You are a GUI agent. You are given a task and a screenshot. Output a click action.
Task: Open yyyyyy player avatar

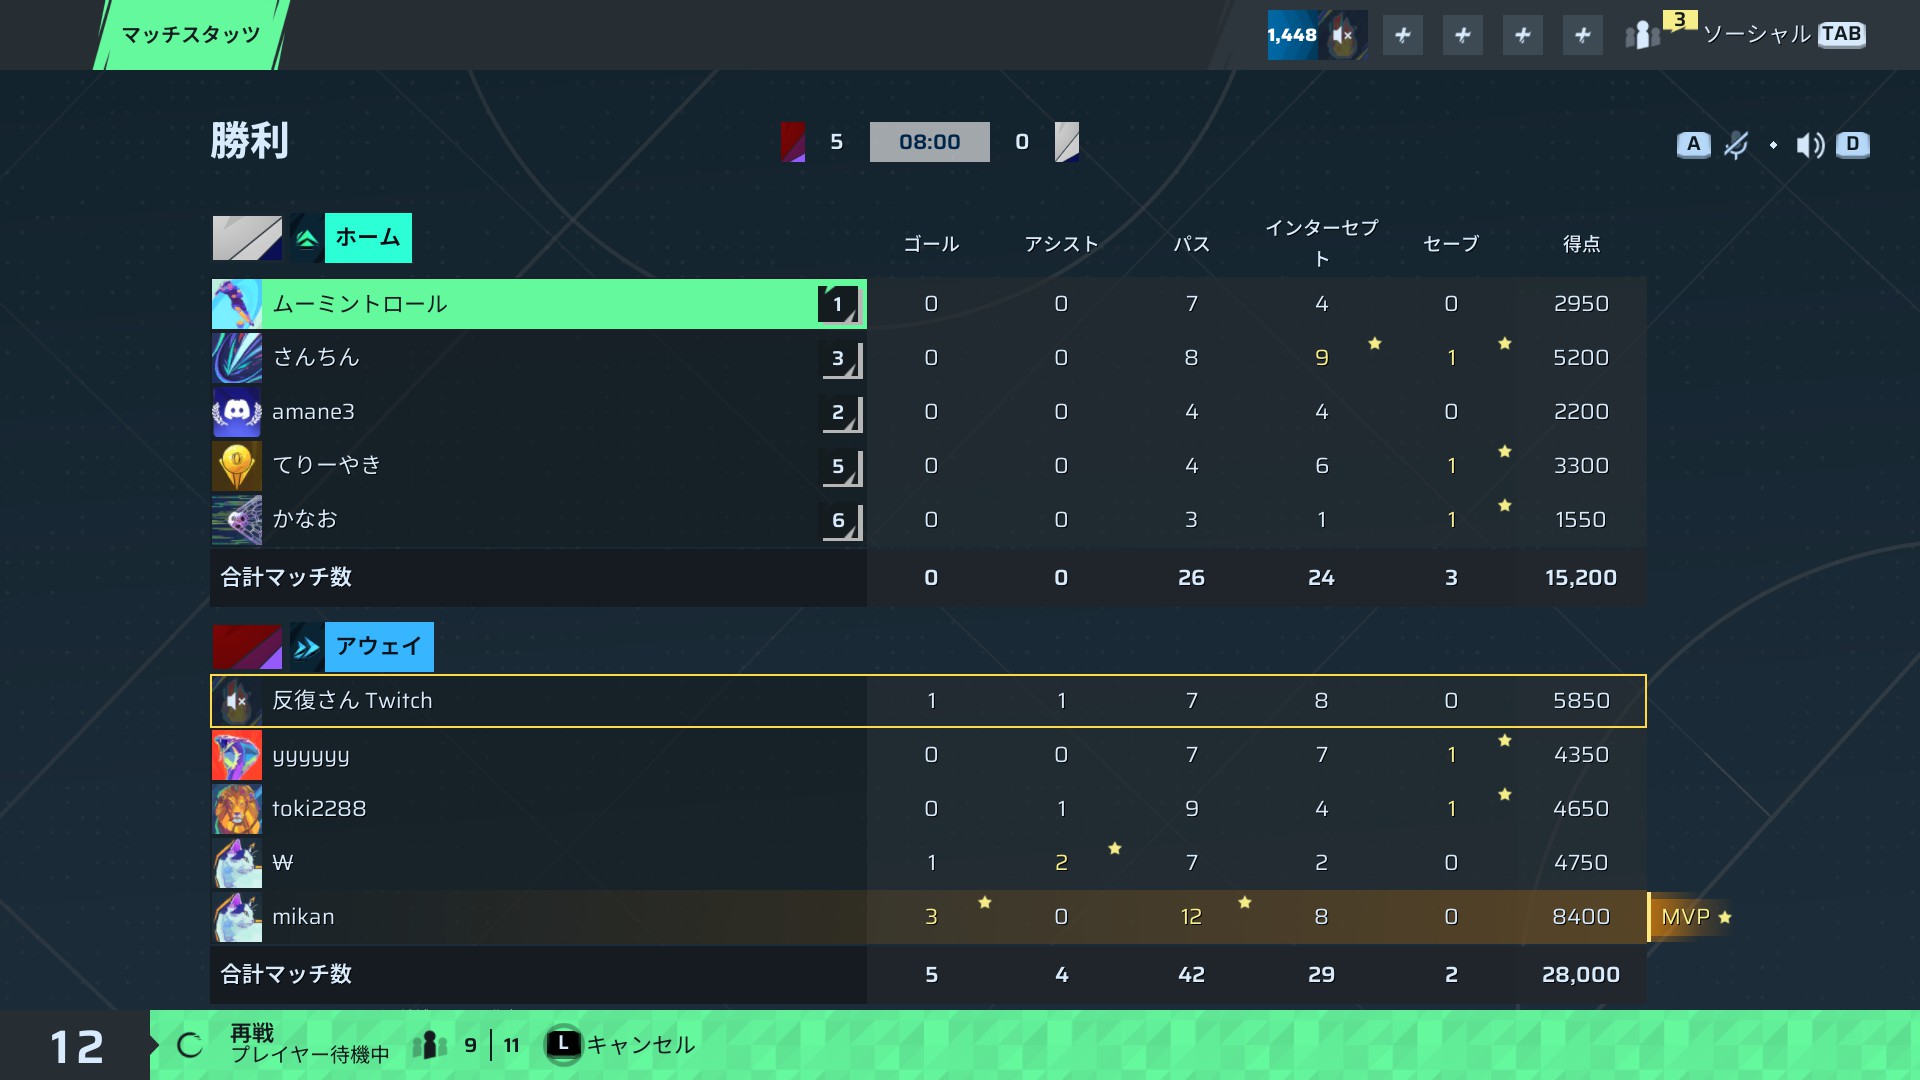(237, 755)
